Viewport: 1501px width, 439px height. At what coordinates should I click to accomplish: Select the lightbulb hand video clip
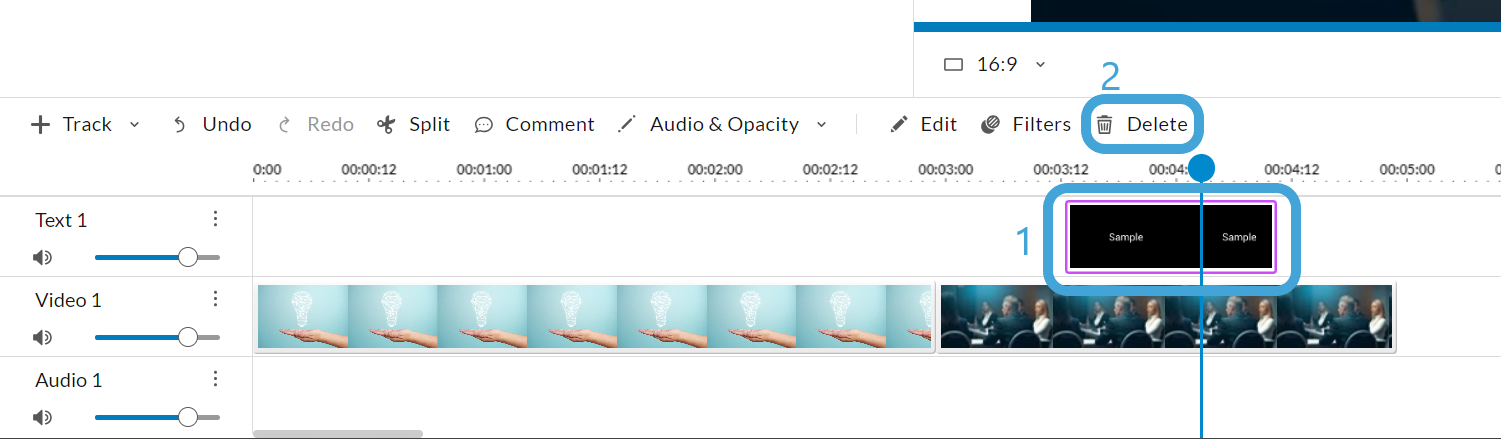[x=595, y=318]
